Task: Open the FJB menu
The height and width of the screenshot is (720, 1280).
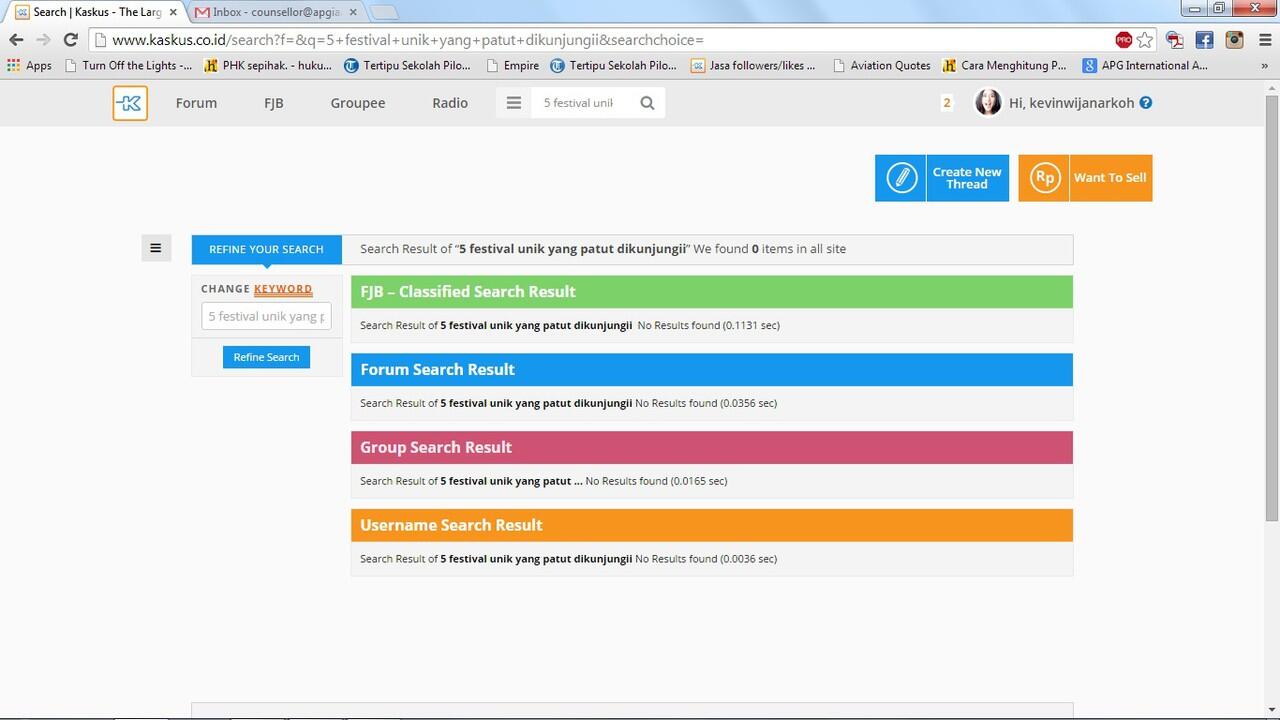Action: 274,103
